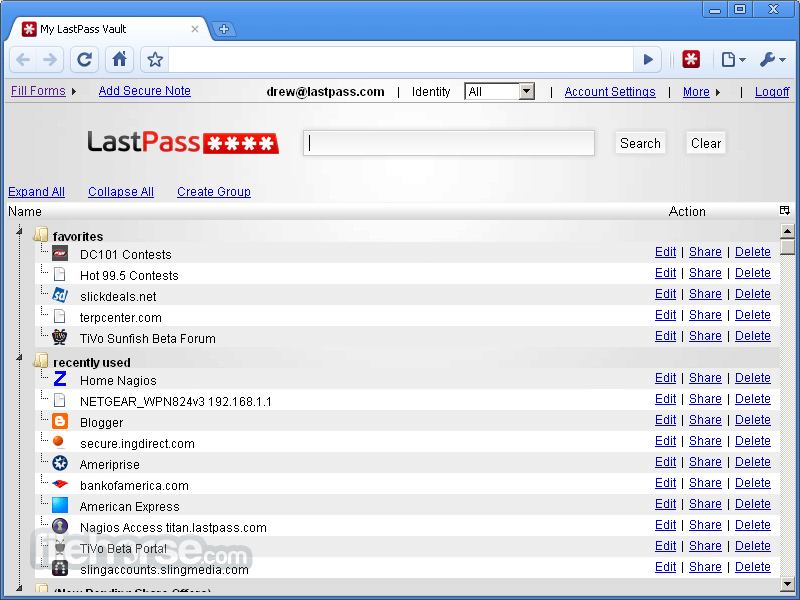
Task: Open the Identity dropdown set to All
Action: [499, 92]
